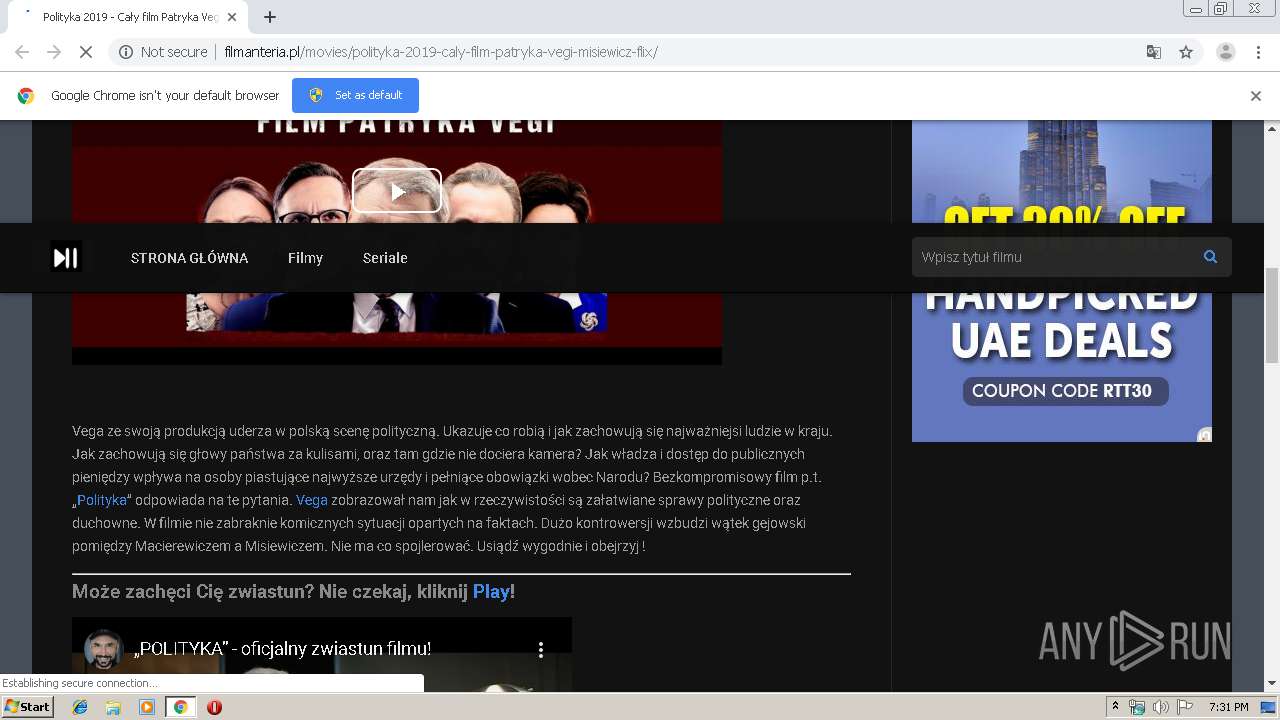
Task: Open the Chrome three-dot menu
Action: pyautogui.click(x=1259, y=52)
